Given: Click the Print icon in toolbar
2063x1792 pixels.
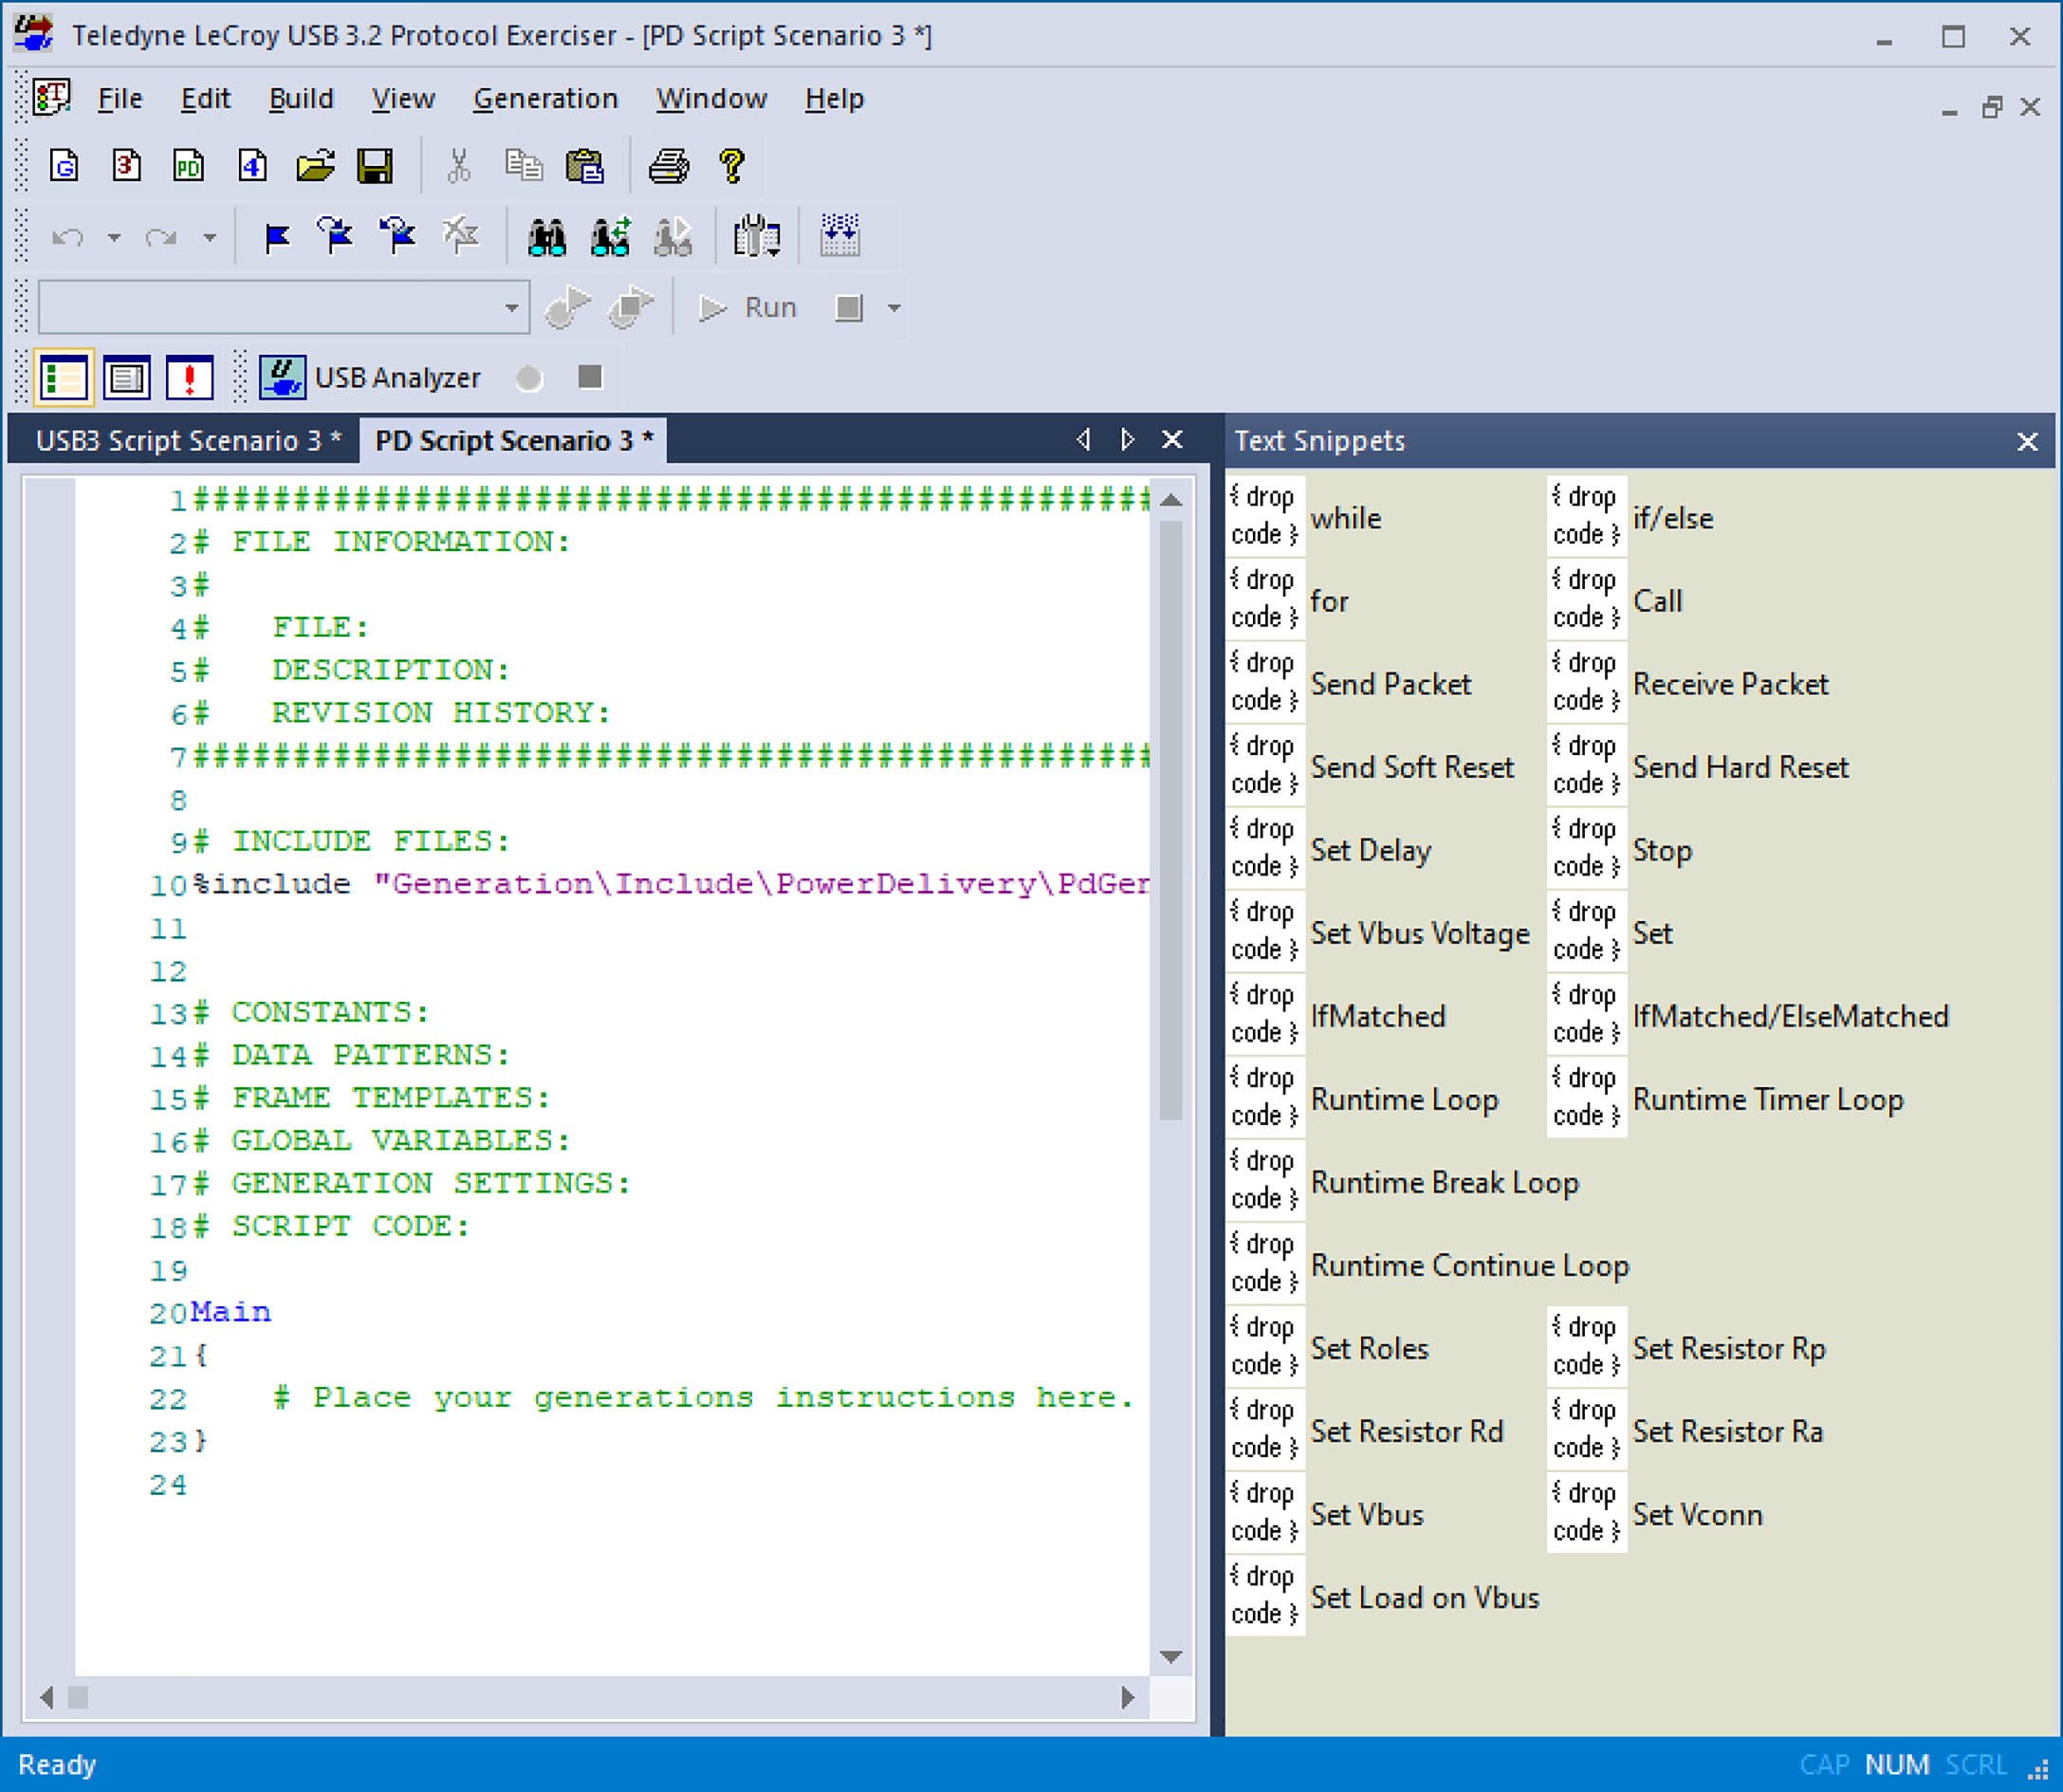Looking at the screenshot, I should pyautogui.click(x=668, y=166).
